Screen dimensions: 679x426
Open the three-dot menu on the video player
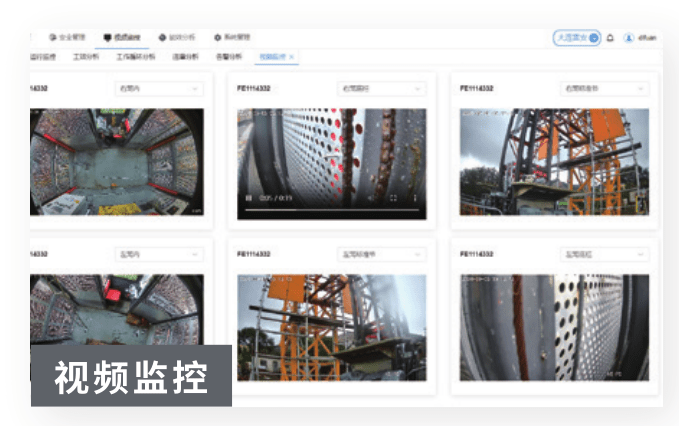point(416,199)
